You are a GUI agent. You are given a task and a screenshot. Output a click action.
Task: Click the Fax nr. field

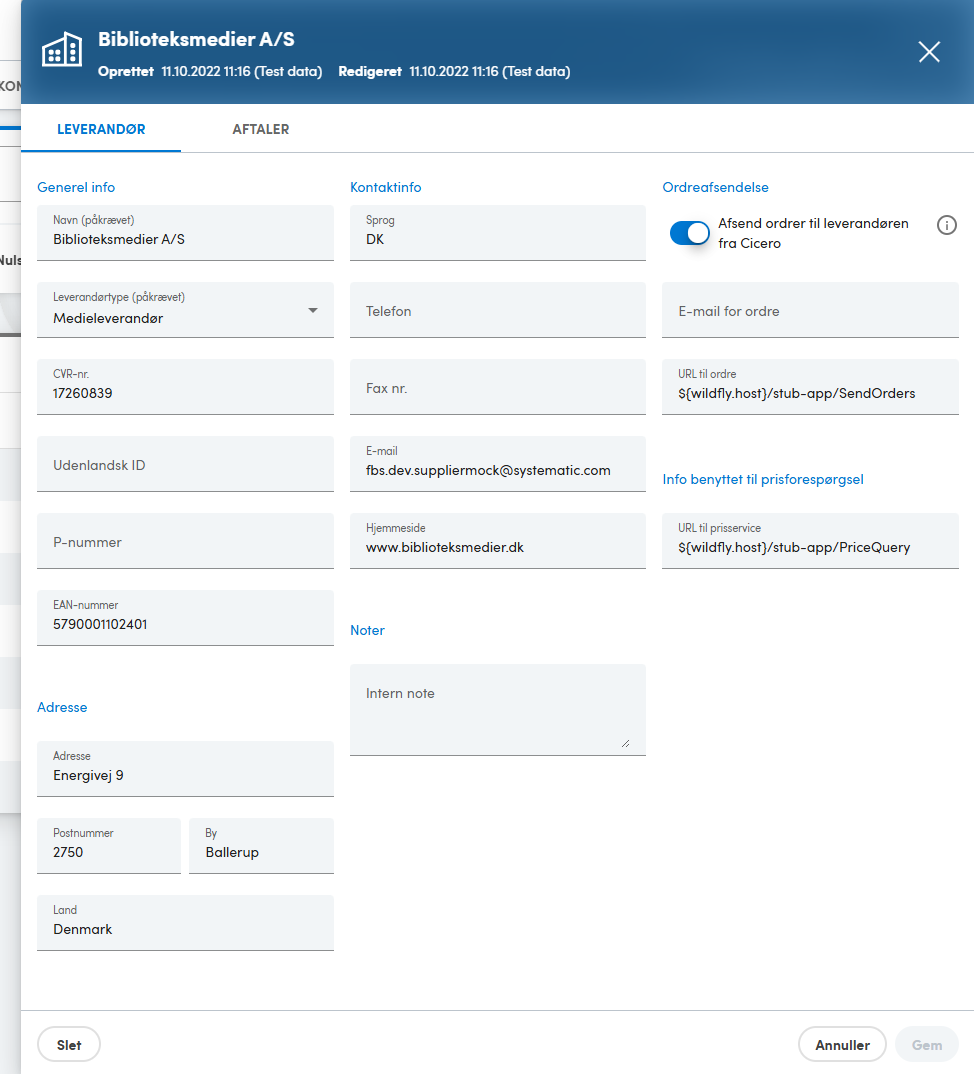coord(498,387)
